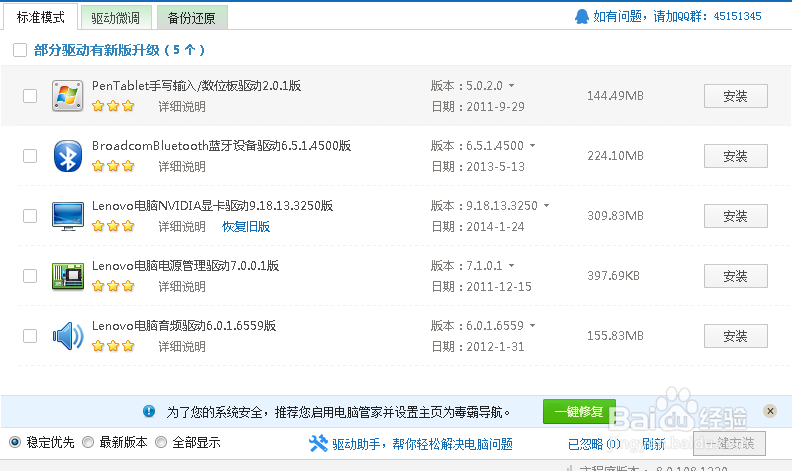Install the Broadcom Bluetooth driver
Image resolution: width=792 pixels, height=471 pixels.
click(735, 156)
